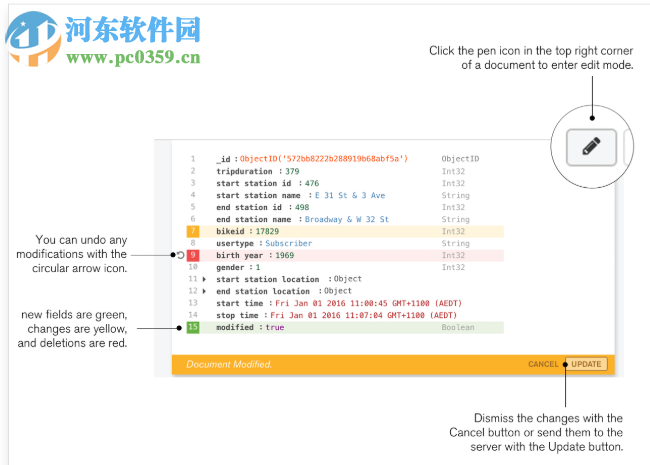Click the bikeid field name
The width and height of the screenshot is (650, 465).
coord(230,231)
